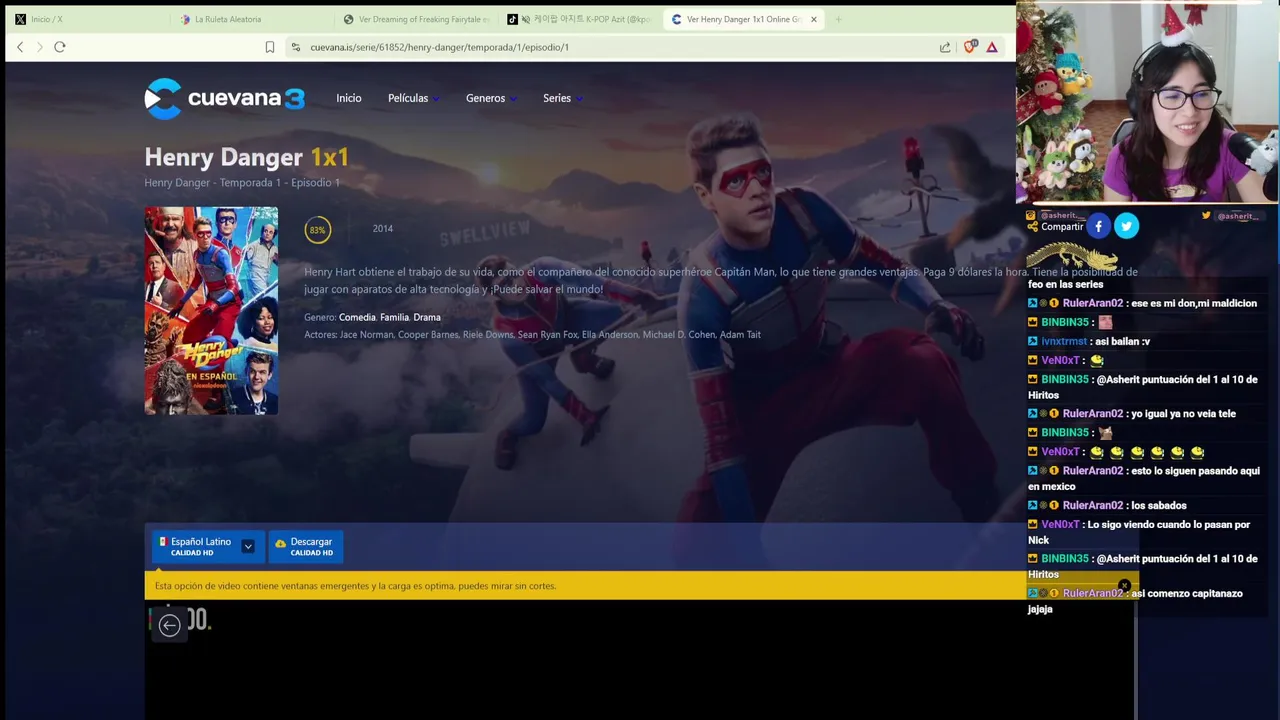
Task: Click the share icon in the address bar
Action: click(x=945, y=47)
